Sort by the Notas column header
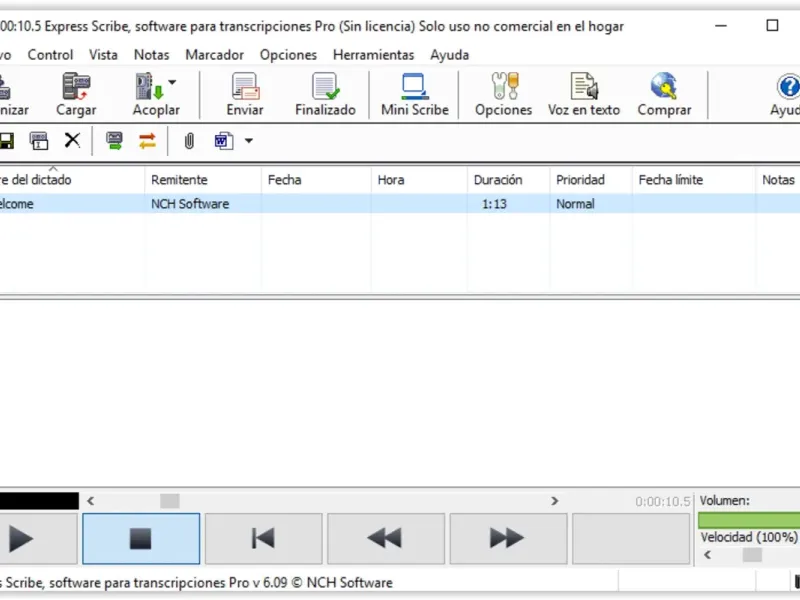Image resolution: width=800 pixels, height=600 pixels. [x=778, y=180]
